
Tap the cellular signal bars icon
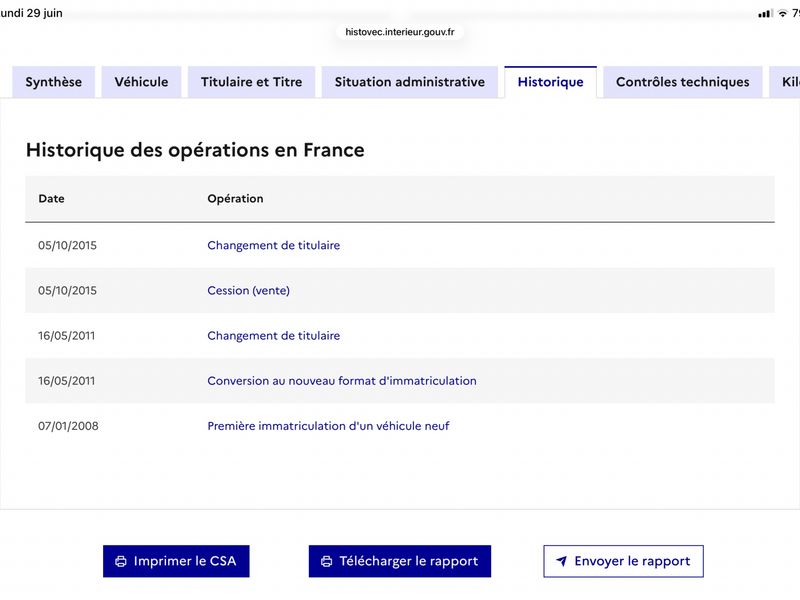tap(765, 13)
